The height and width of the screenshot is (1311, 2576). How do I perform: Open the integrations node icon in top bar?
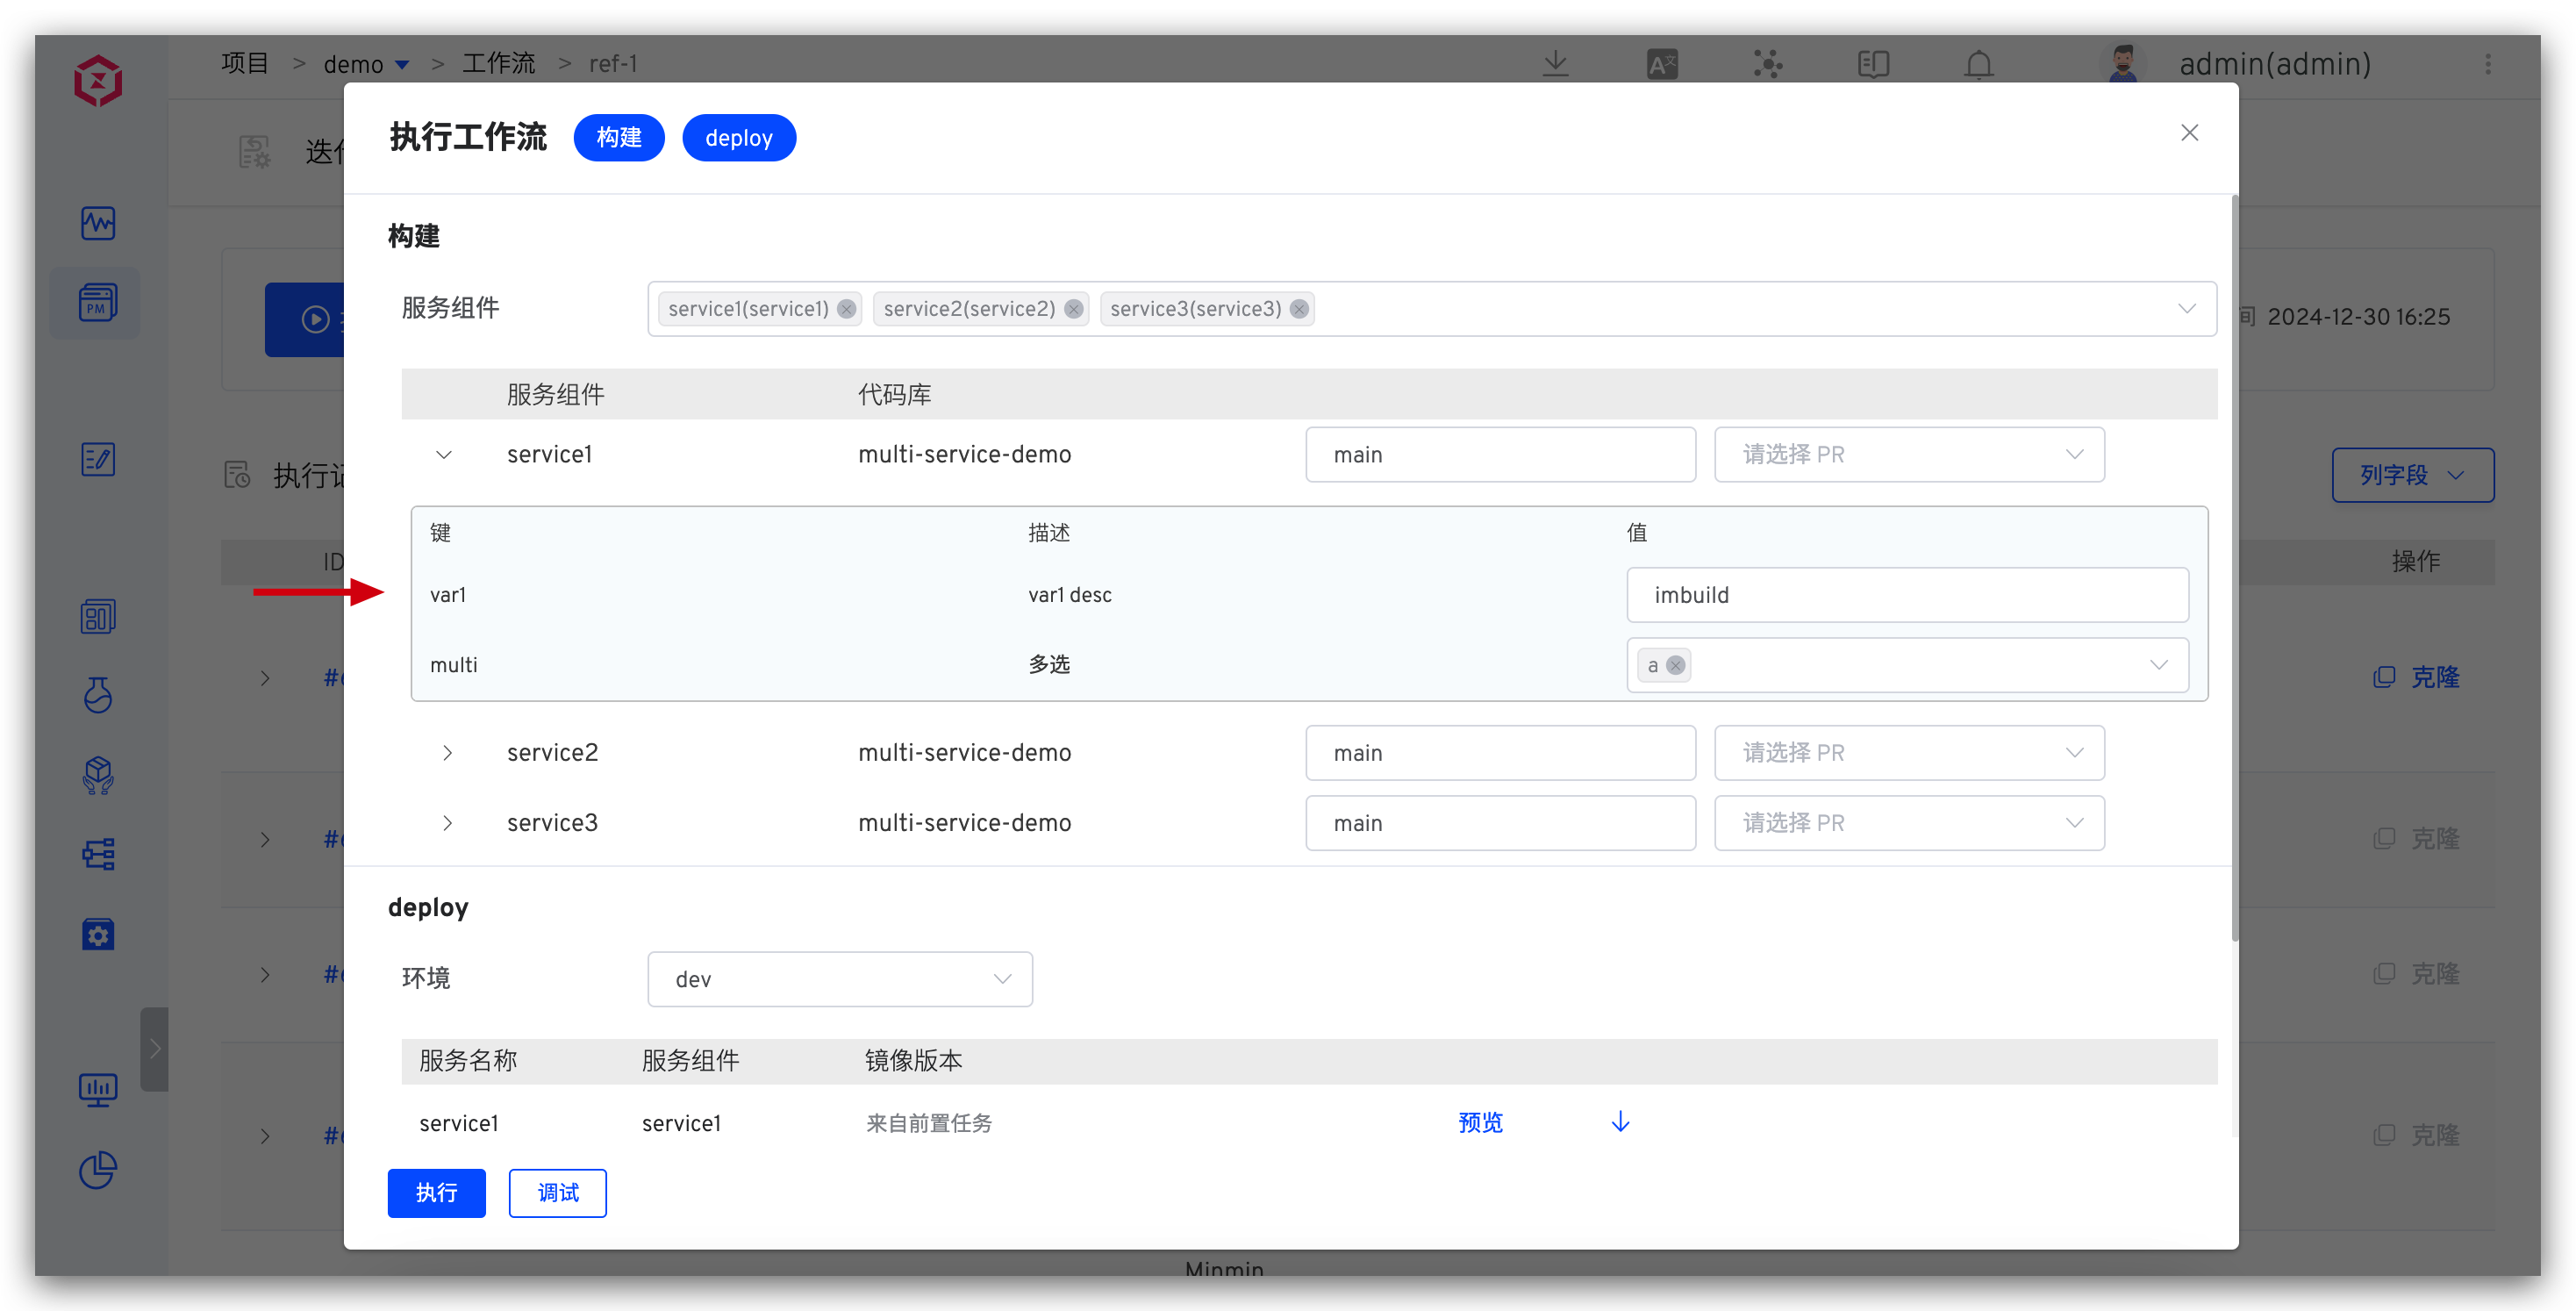coord(1768,63)
